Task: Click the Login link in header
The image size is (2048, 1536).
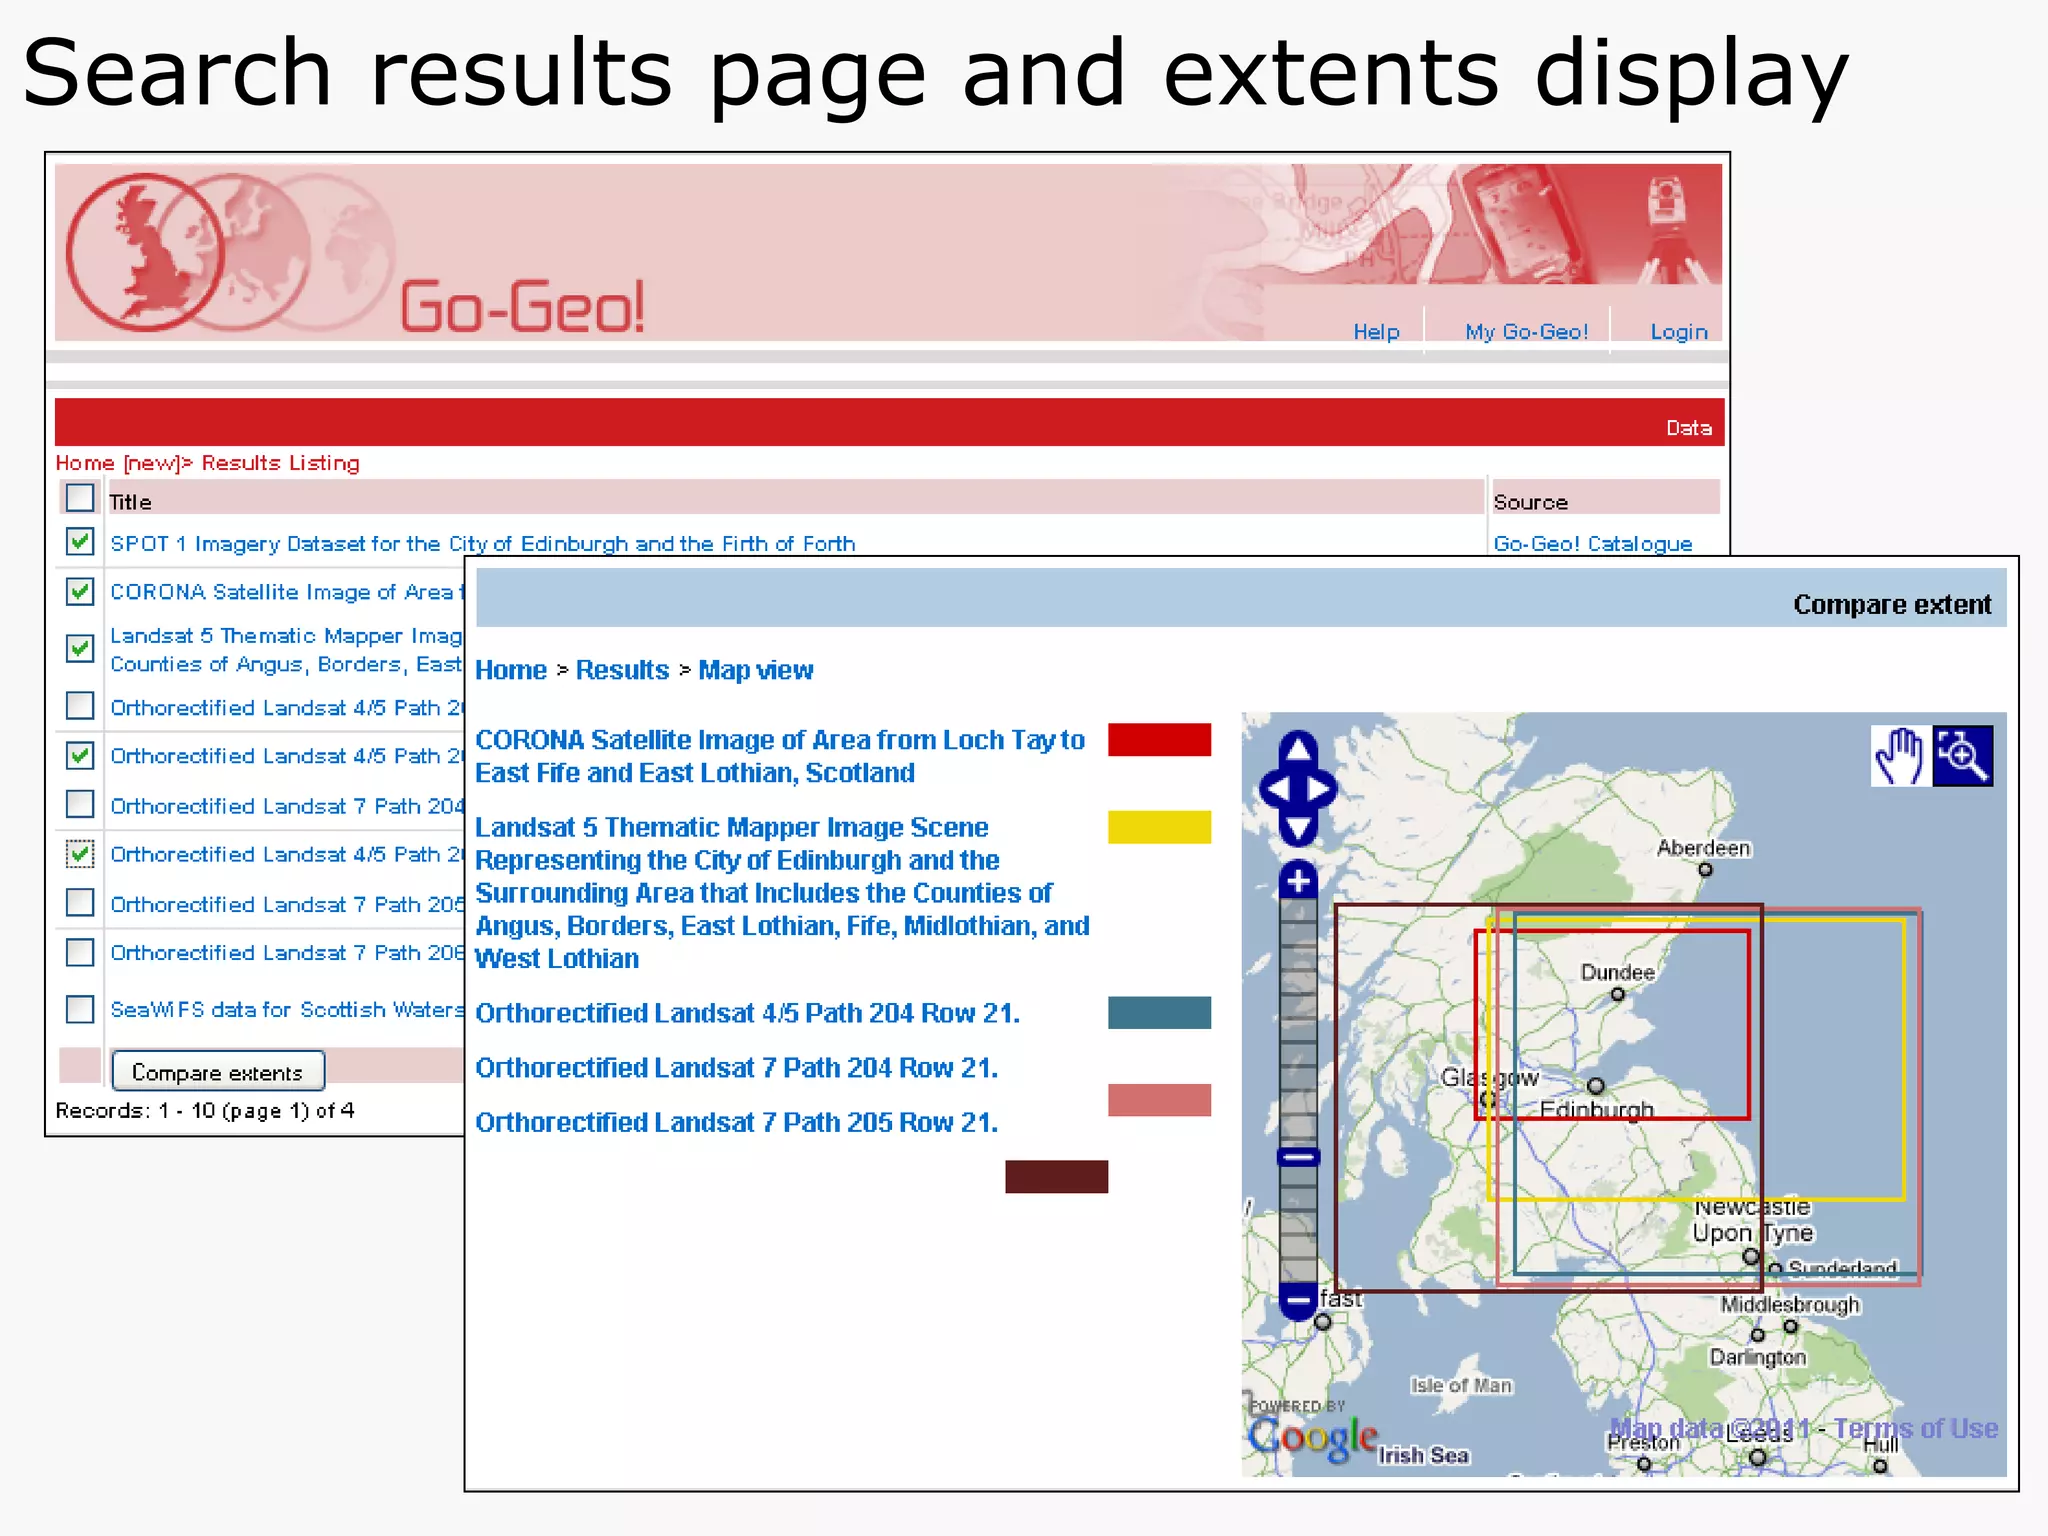Action: (1679, 332)
